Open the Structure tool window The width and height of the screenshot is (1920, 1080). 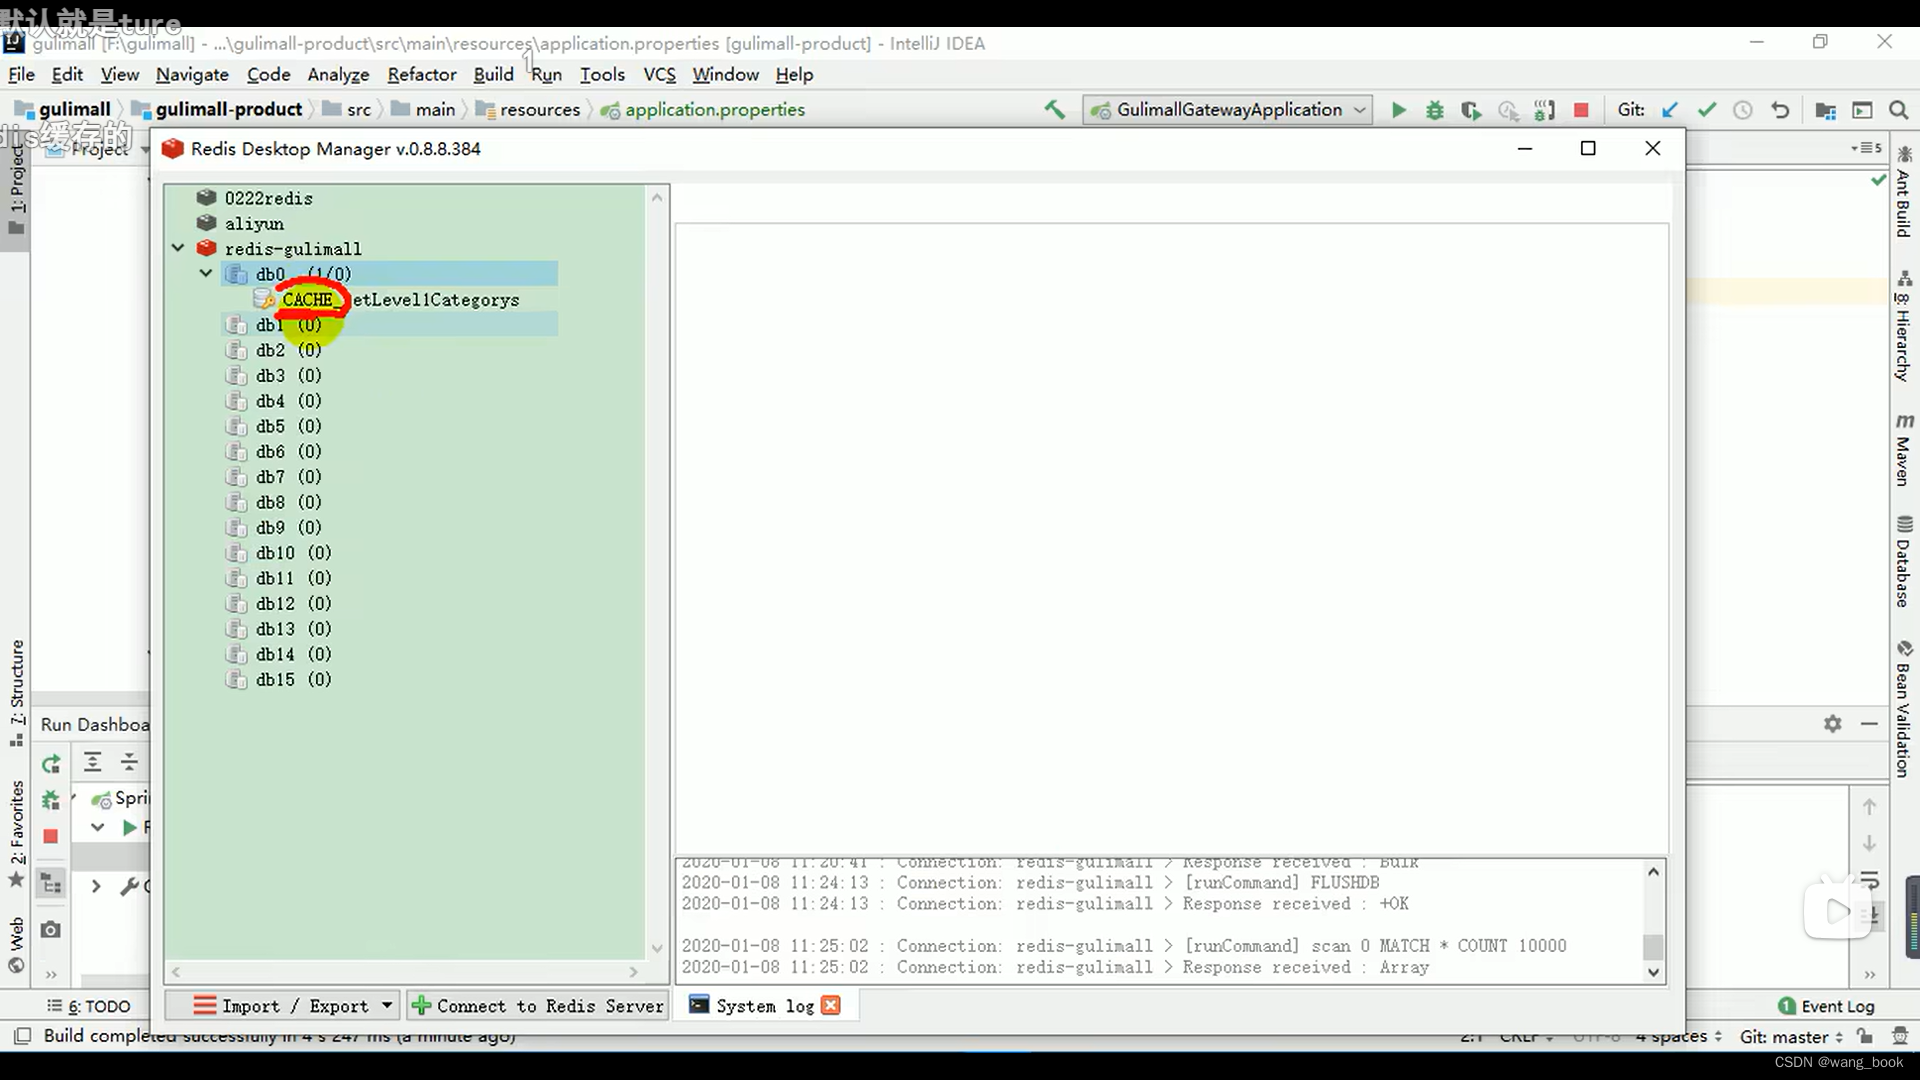pos(17,692)
